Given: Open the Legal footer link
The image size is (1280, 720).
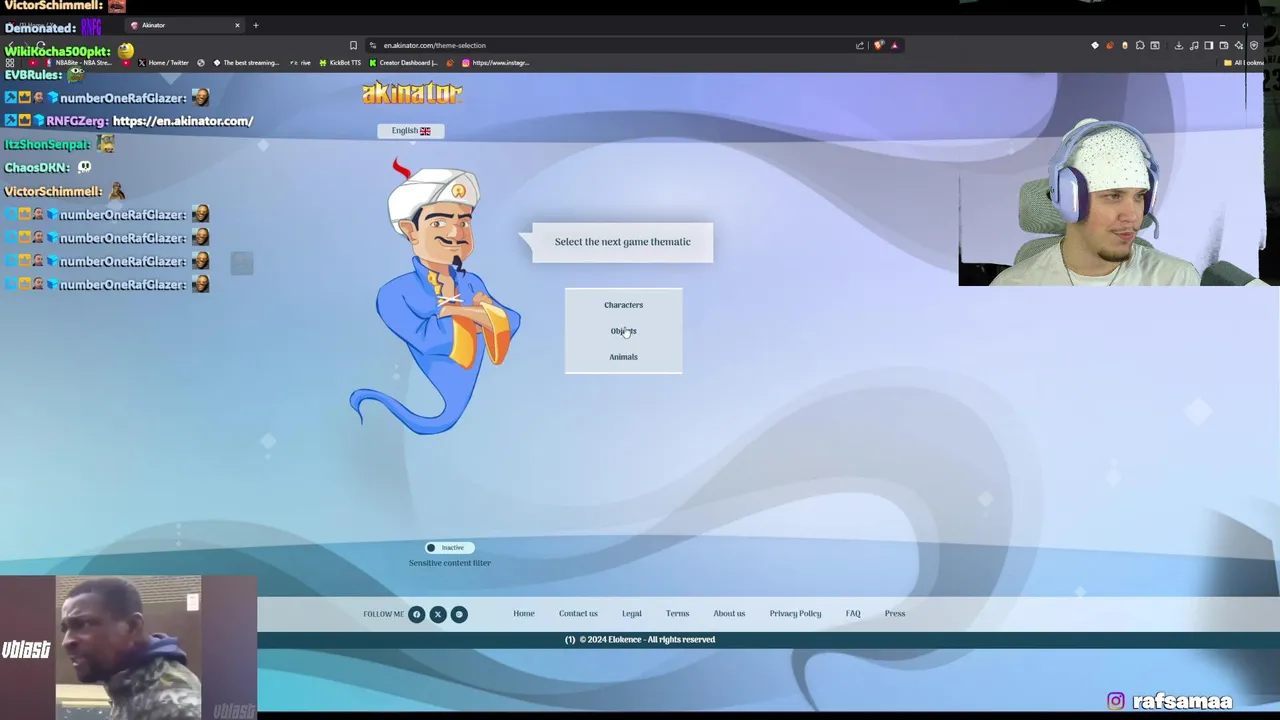Looking at the screenshot, I should [x=632, y=614].
